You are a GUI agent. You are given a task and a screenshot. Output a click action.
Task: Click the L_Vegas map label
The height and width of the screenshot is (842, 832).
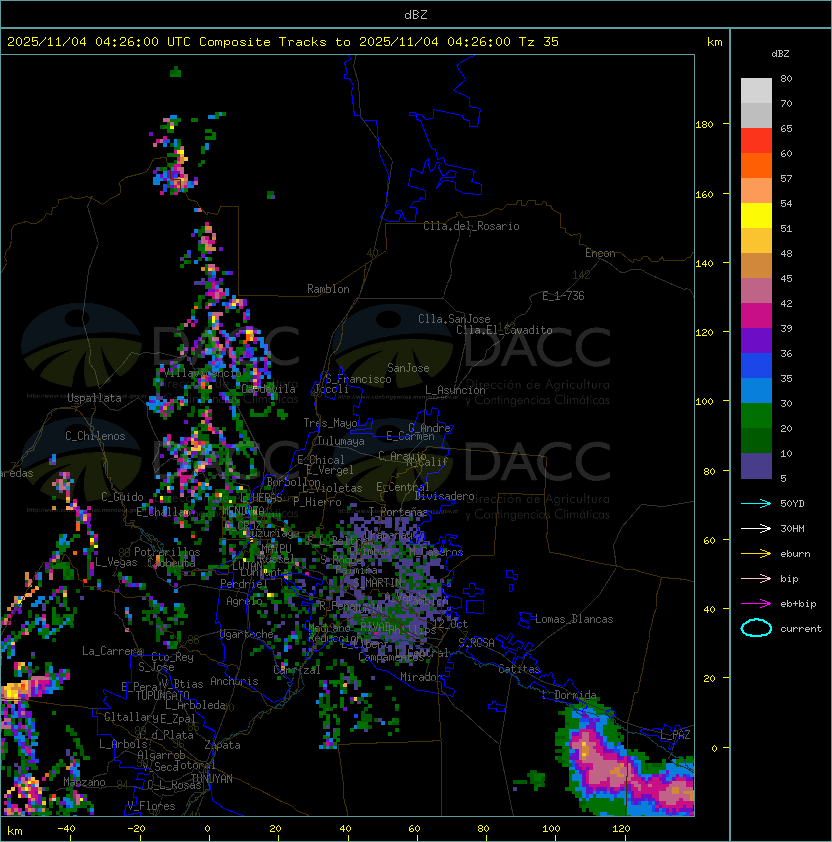pos(116,562)
